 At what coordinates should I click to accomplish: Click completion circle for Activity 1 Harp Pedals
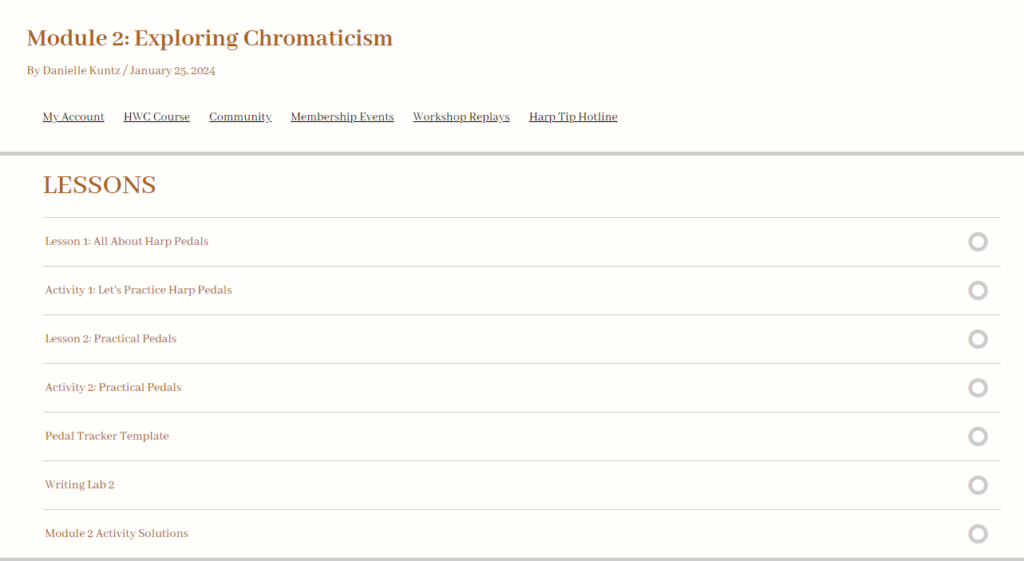978,290
